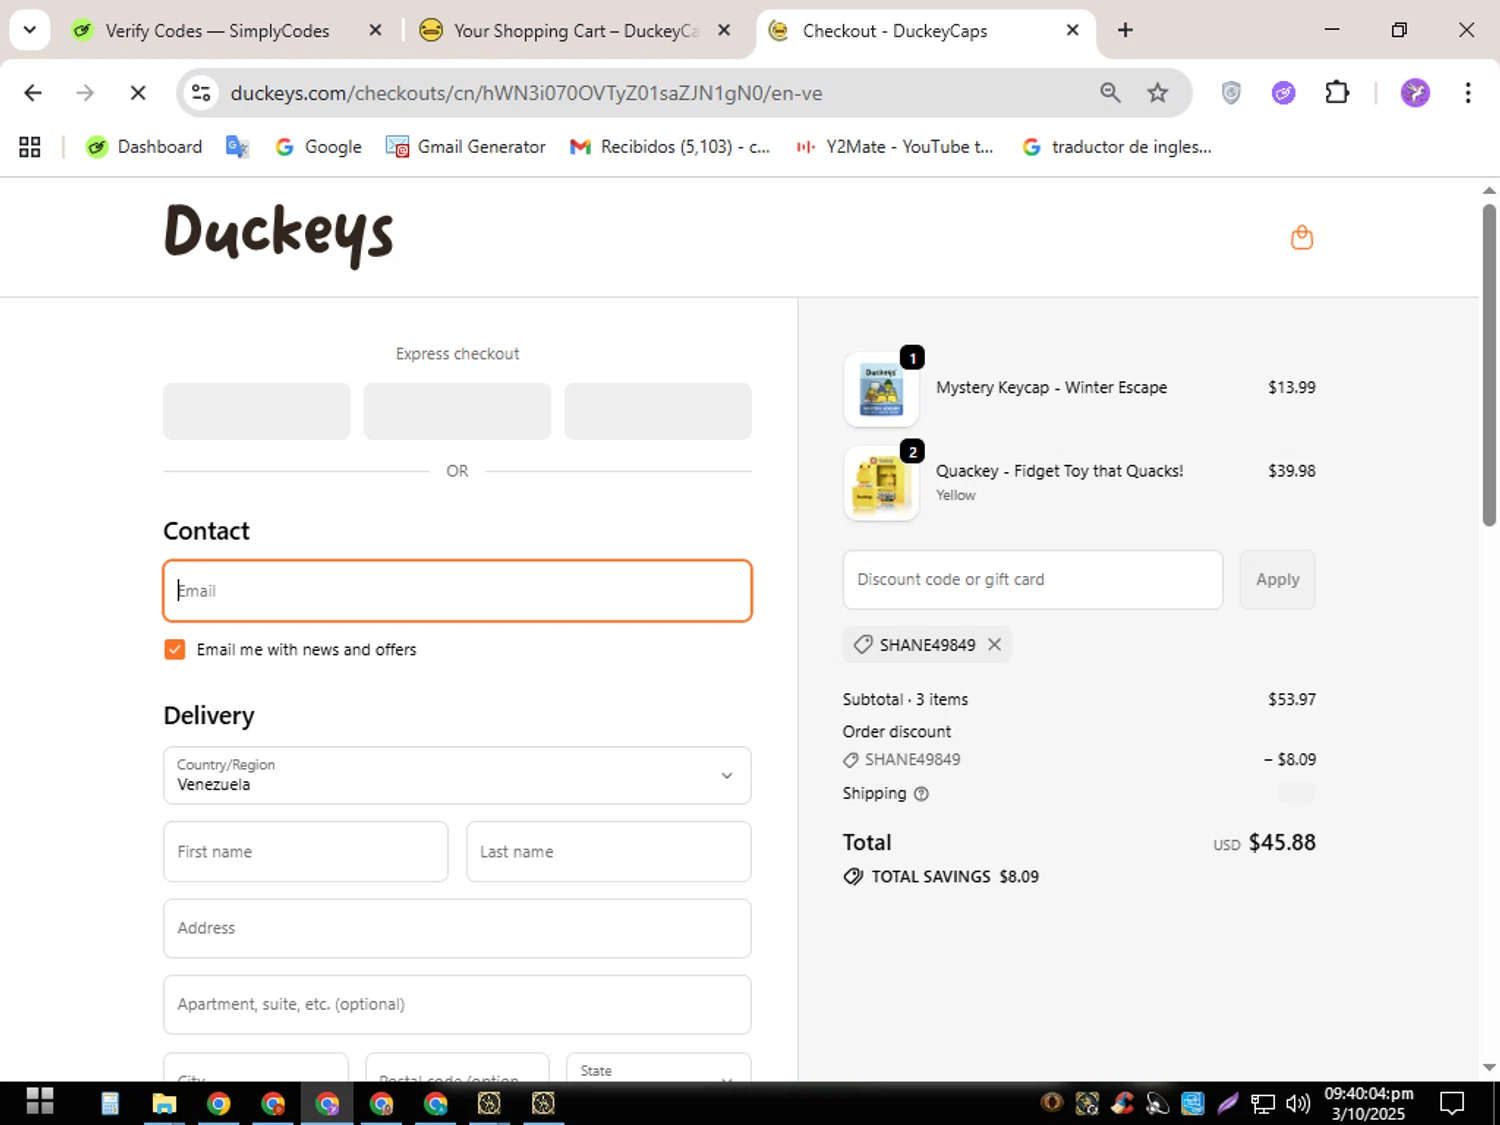Viewport: 1500px width, 1125px height.
Task: Open the State dropdown
Action: [658, 1067]
